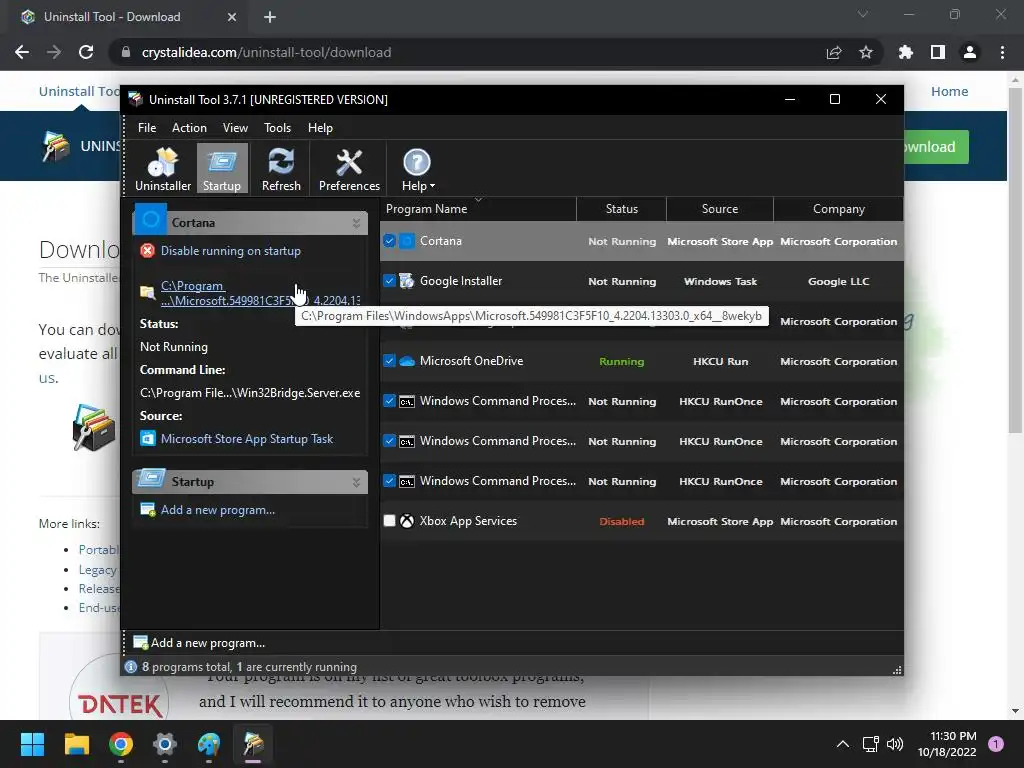Show hidden system tray icons
This screenshot has height=768, width=1024.
pos(843,744)
